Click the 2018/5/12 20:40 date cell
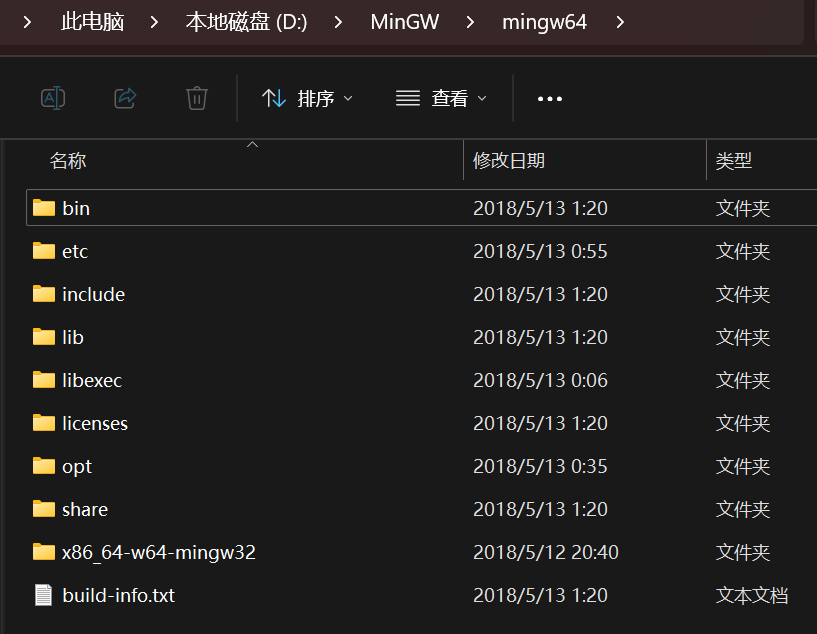 click(546, 552)
